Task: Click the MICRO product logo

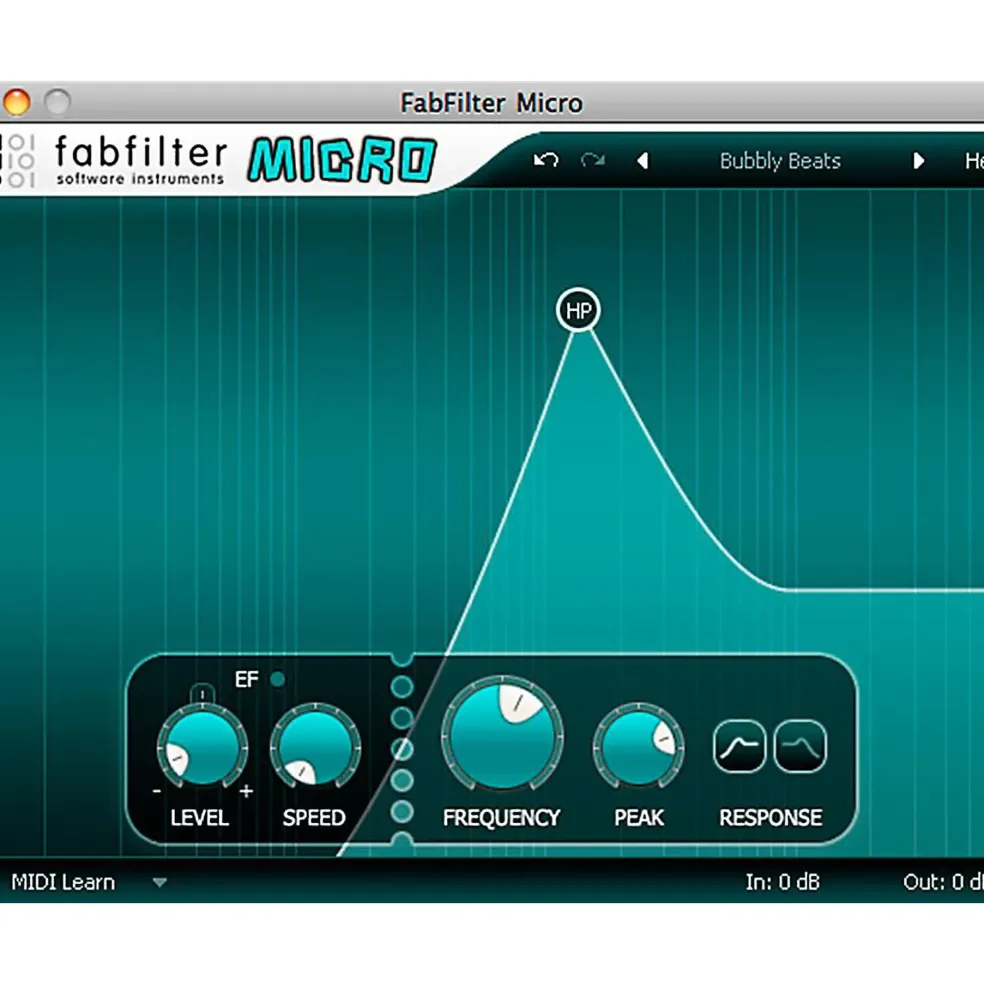Action: pyautogui.click(x=342, y=160)
